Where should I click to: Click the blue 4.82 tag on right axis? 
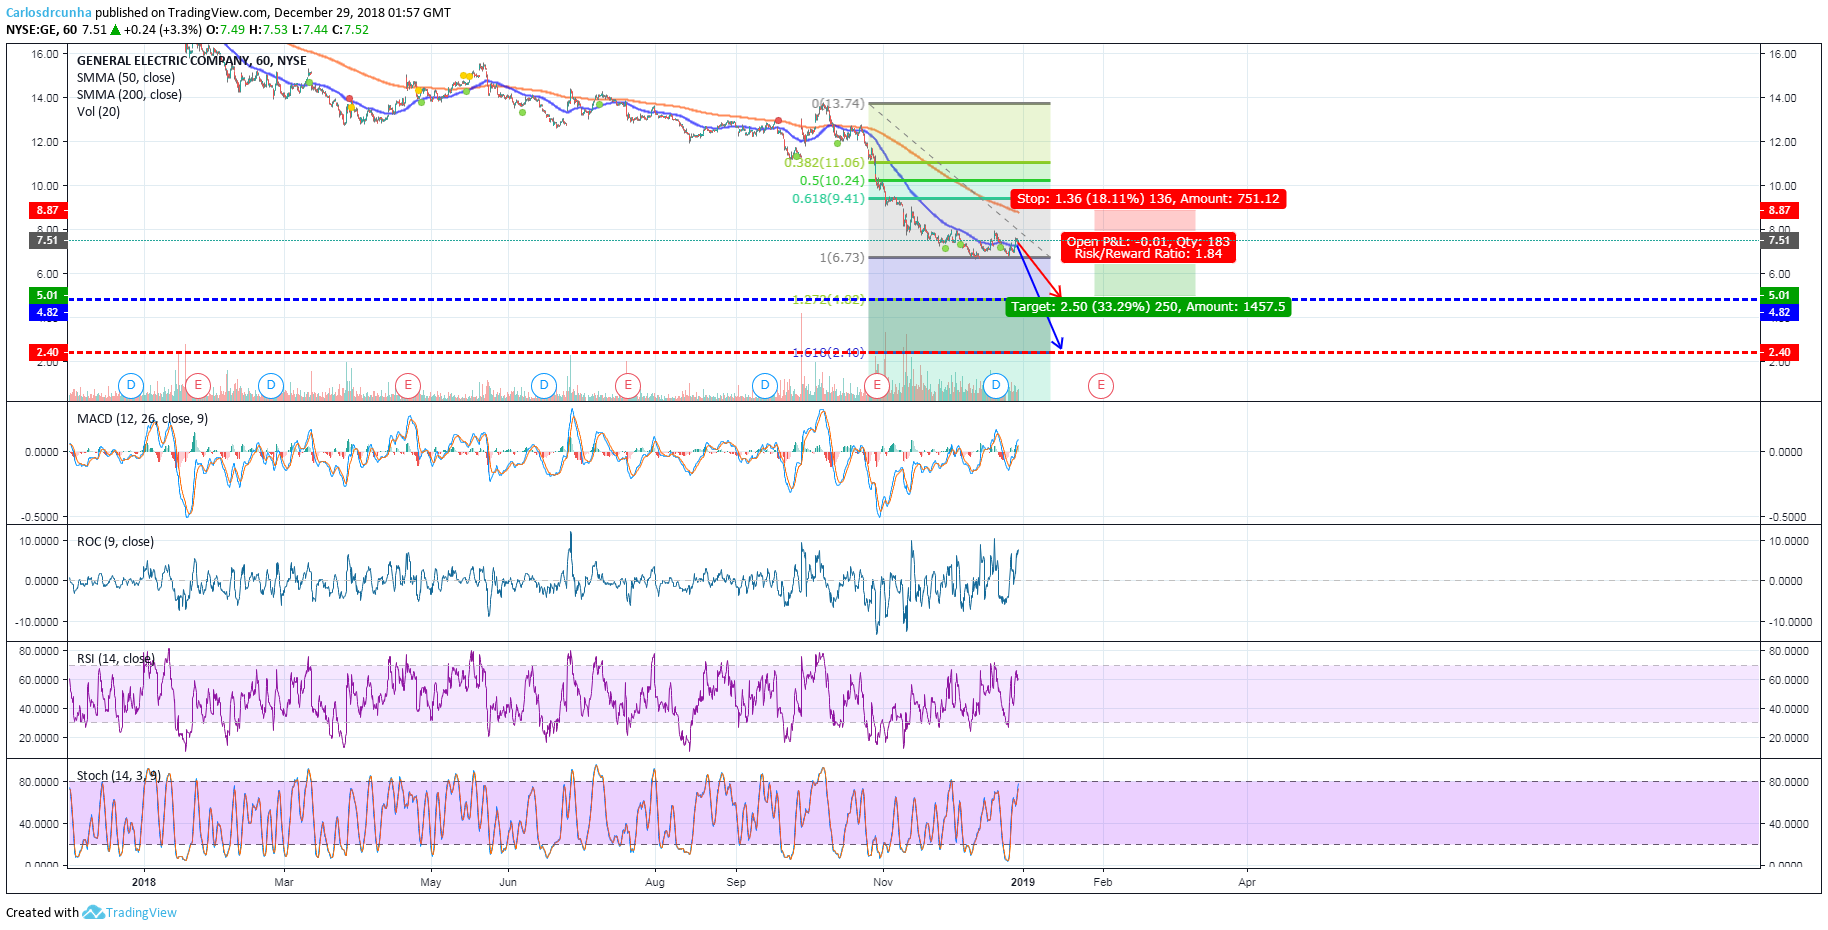(x=1779, y=313)
